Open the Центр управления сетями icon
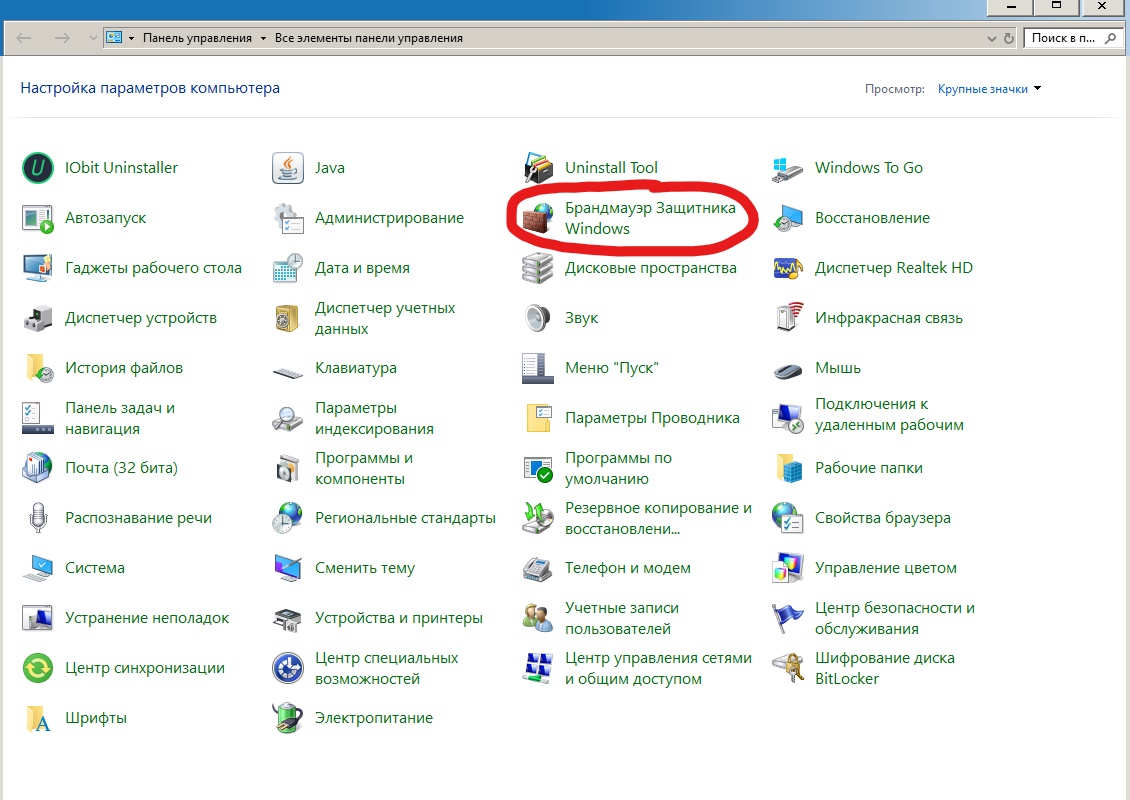Screen dimensions: 1130x800 538,667
